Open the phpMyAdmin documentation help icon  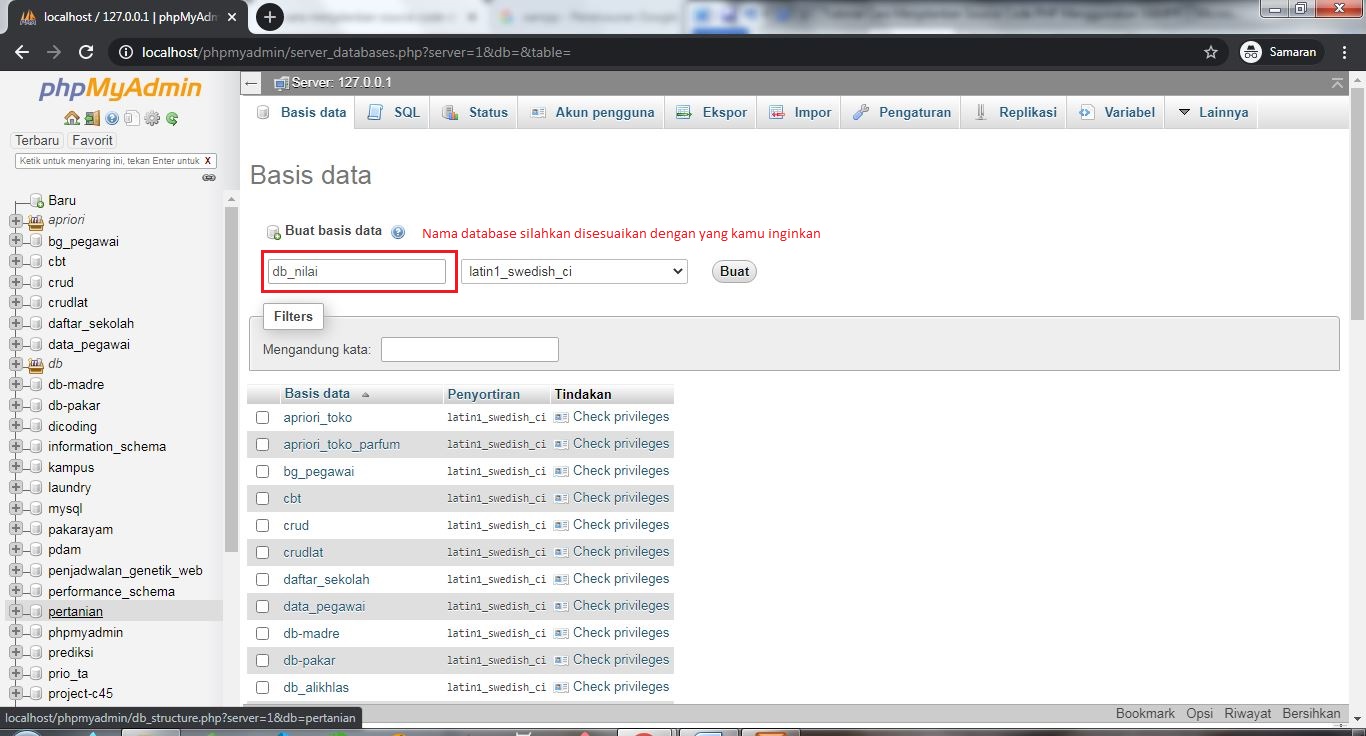coord(110,118)
